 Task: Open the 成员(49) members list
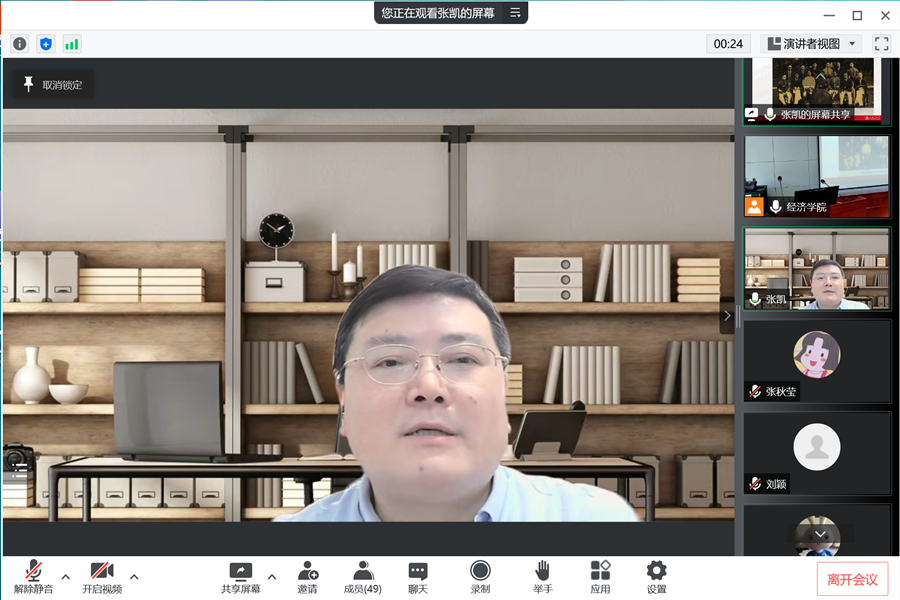click(362, 577)
